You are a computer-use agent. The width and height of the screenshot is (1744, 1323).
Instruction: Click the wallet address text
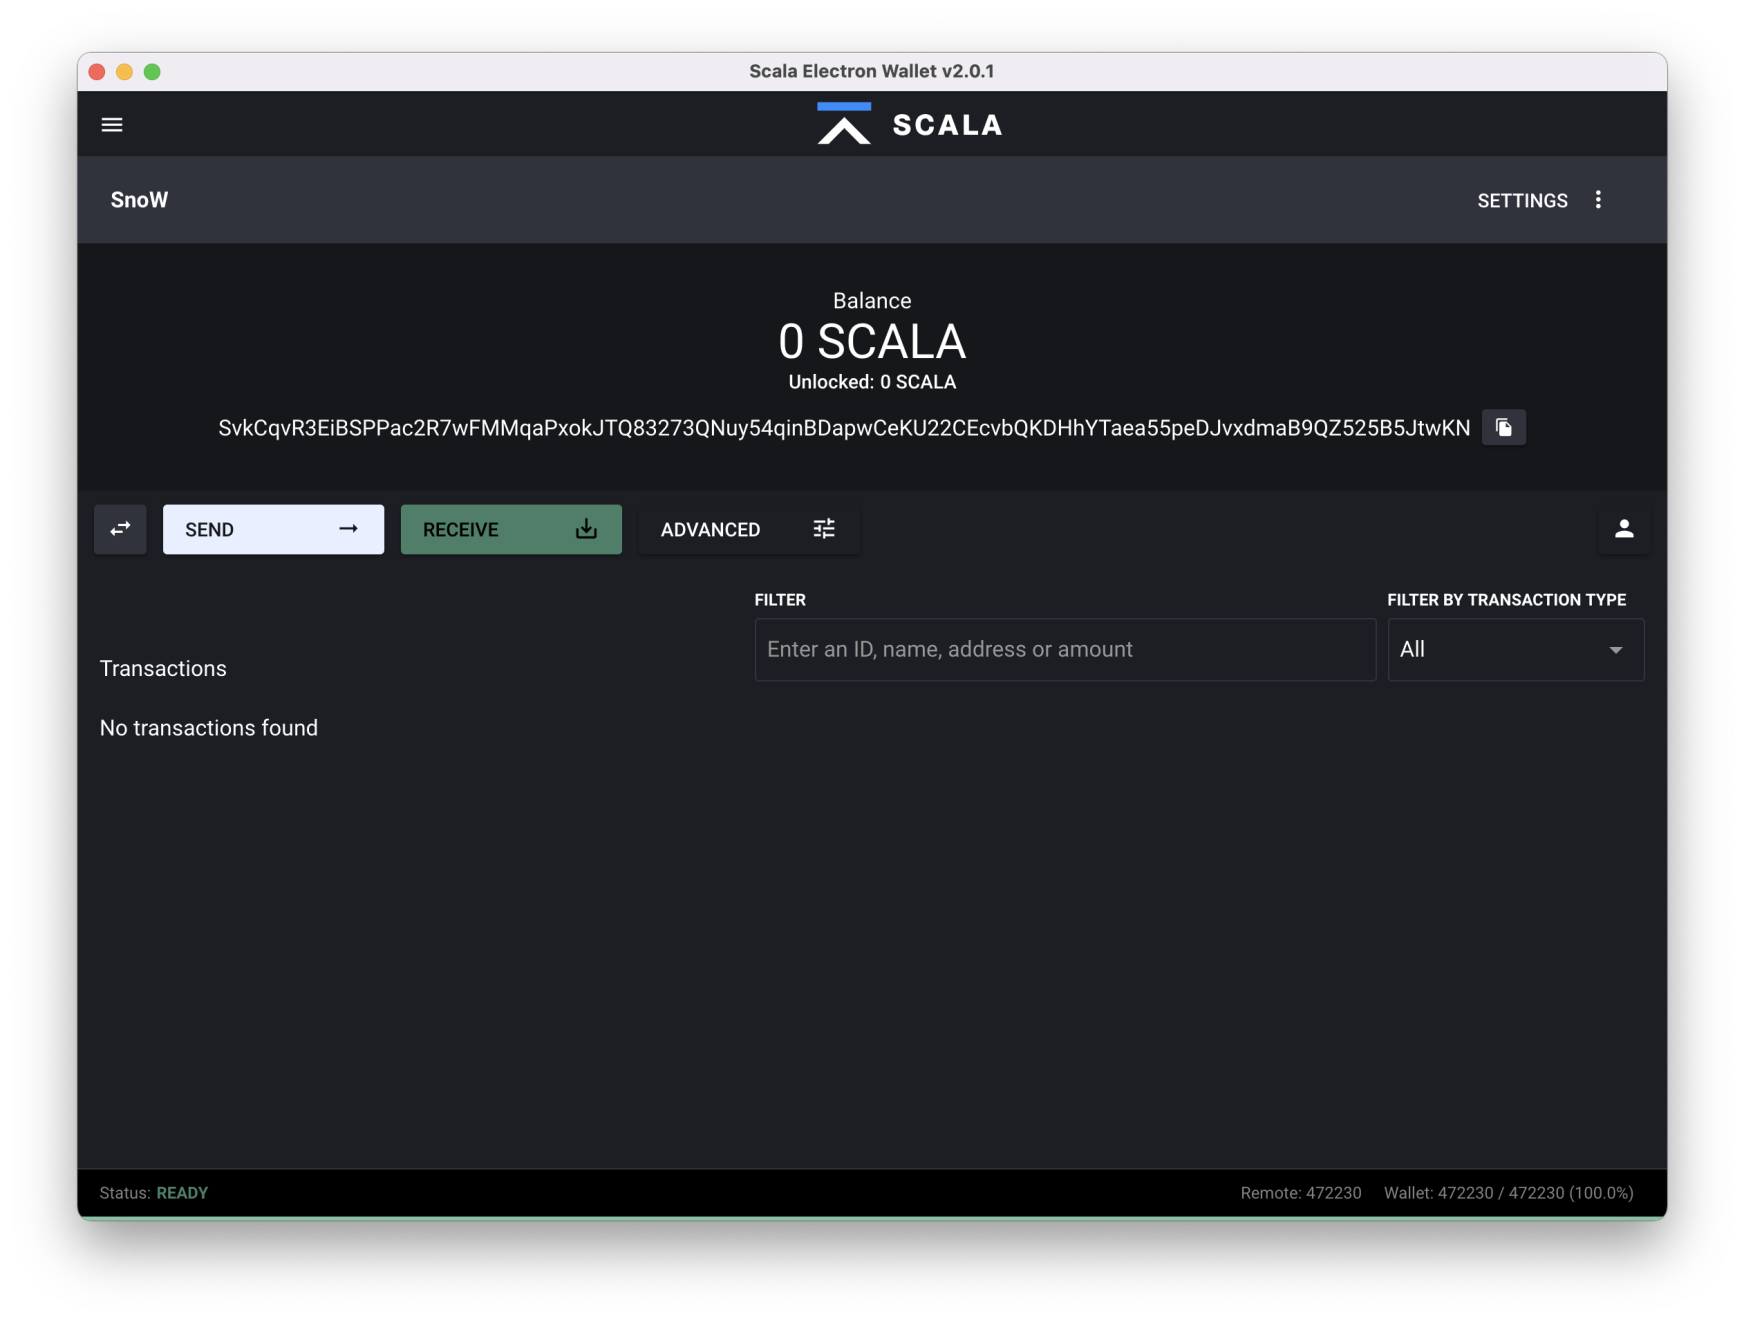pos(844,428)
